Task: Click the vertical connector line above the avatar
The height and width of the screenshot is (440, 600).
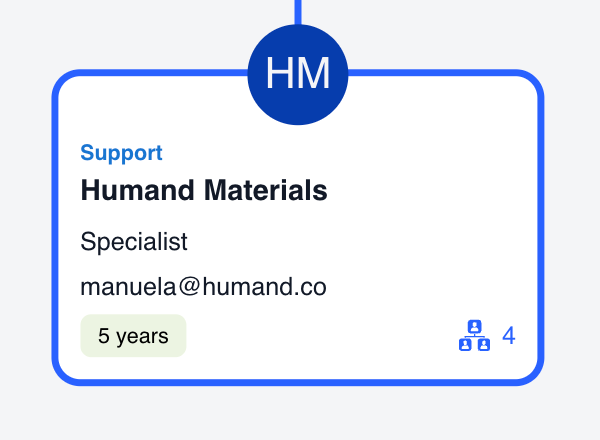Action: point(298,10)
